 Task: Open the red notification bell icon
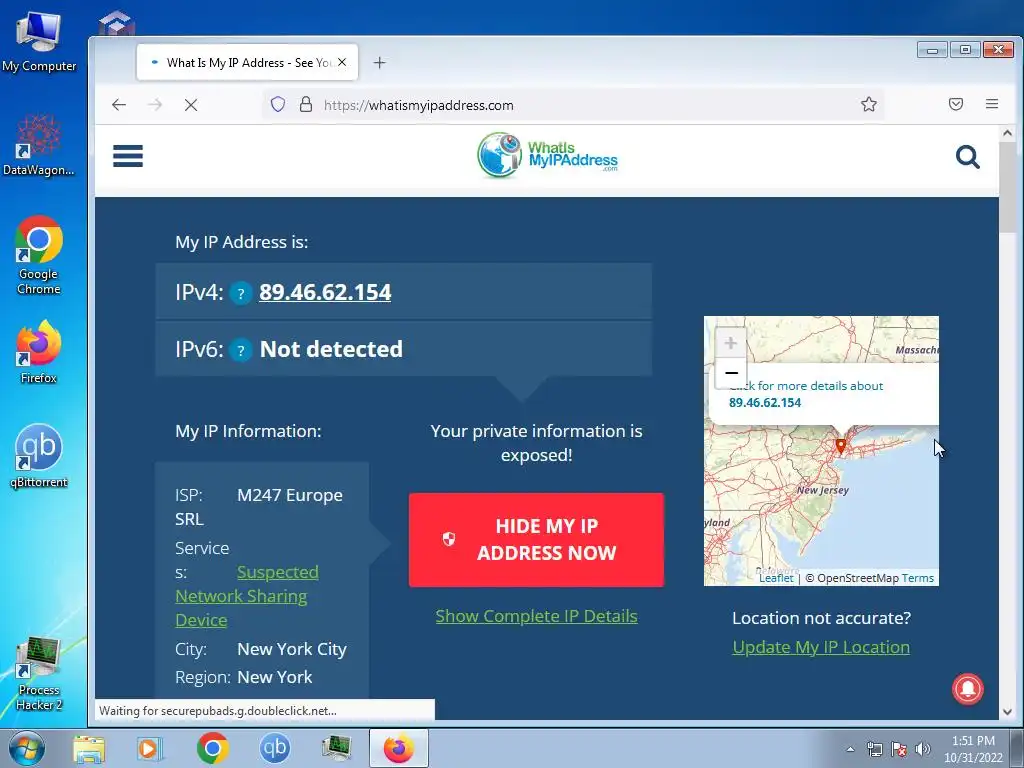tap(967, 689)
